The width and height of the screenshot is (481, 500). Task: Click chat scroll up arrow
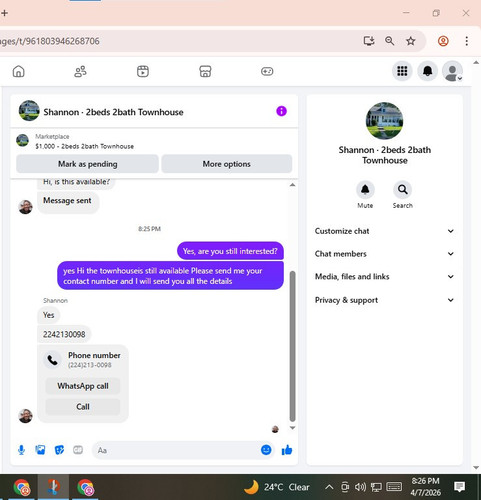(292, 185)
